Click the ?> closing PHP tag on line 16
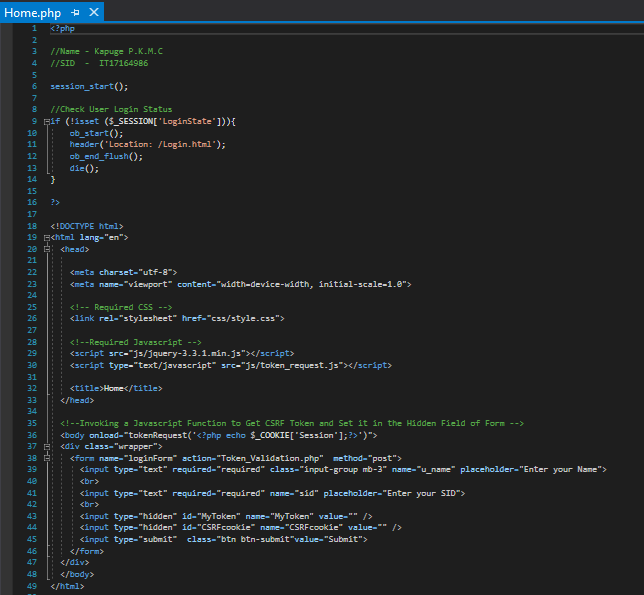This screenshot has height=595, width=644. coord(55,202)
